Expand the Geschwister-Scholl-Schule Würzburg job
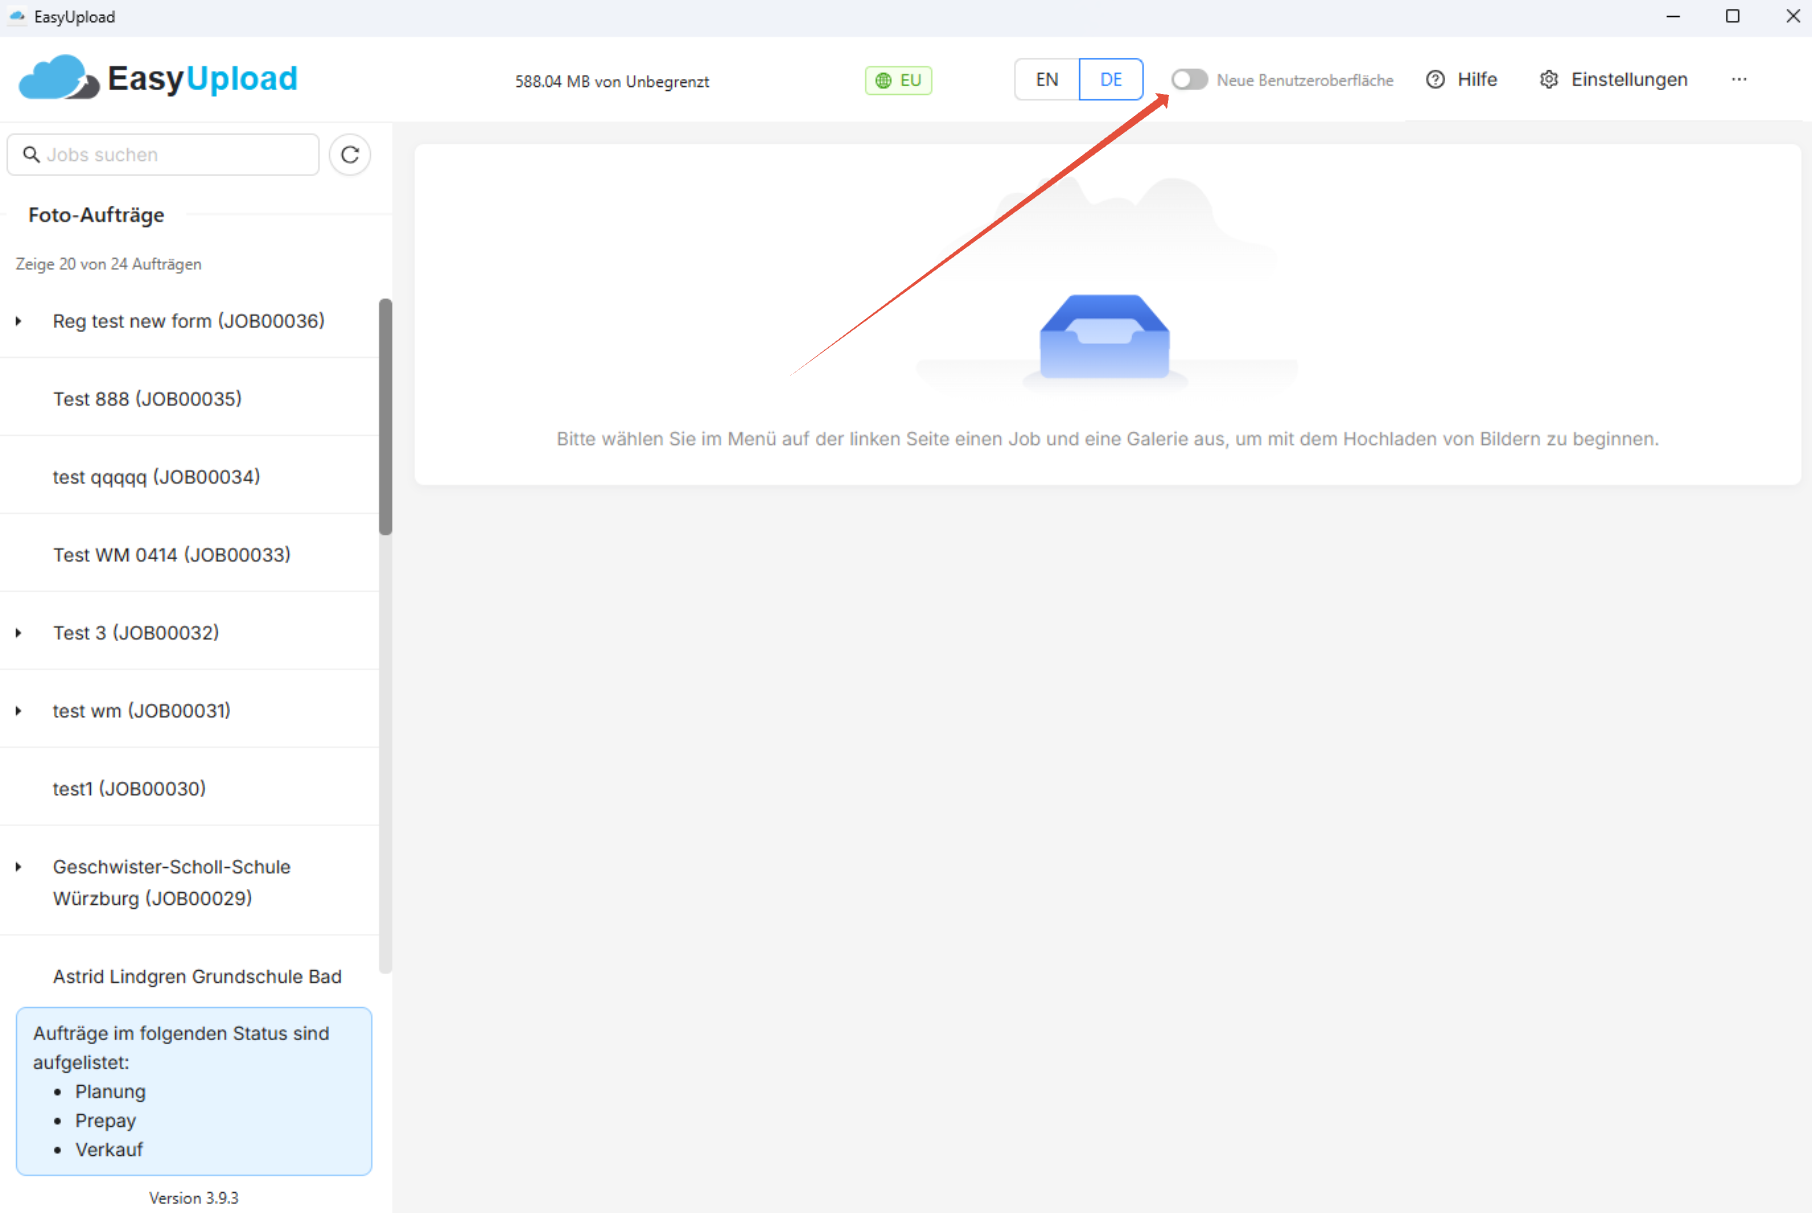 tap(18, 867)
